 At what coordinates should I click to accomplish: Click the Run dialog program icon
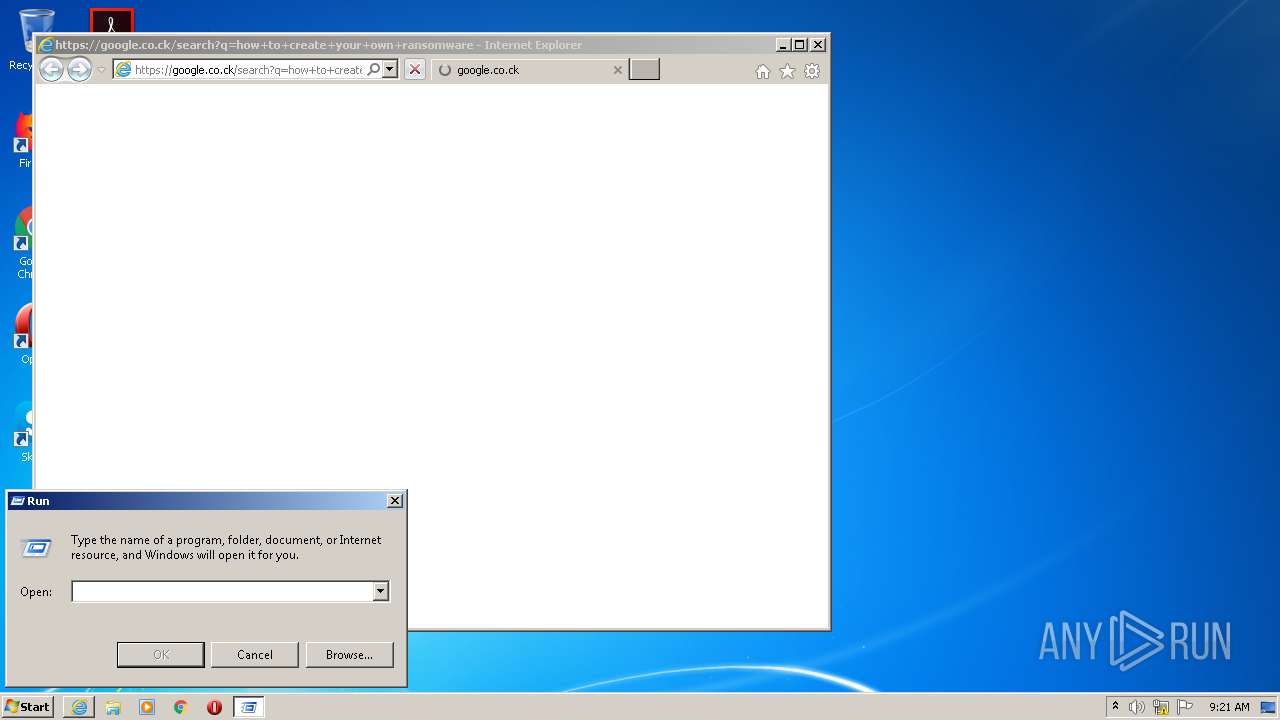pos(36,548)
